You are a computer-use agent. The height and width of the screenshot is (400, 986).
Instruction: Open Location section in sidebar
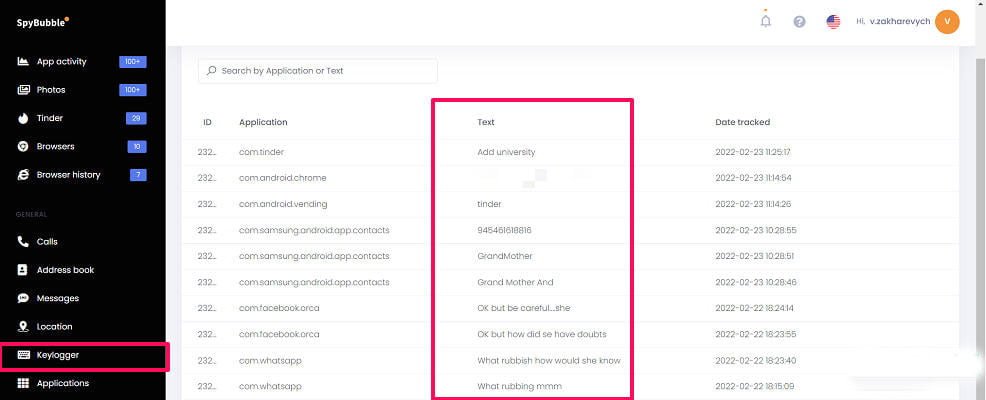pyautogui.click(x=55, y=326)
